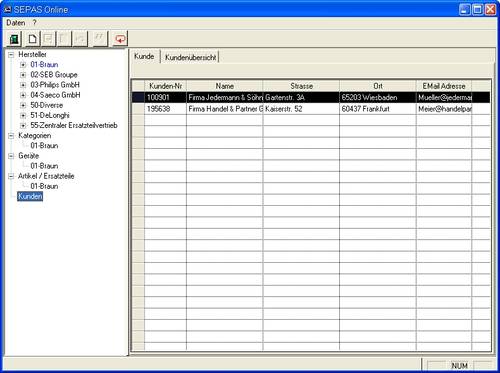The width and height of the screenshot is (500, 373).
Task: Click the NUM indicator in status bar
Action: 459,366
